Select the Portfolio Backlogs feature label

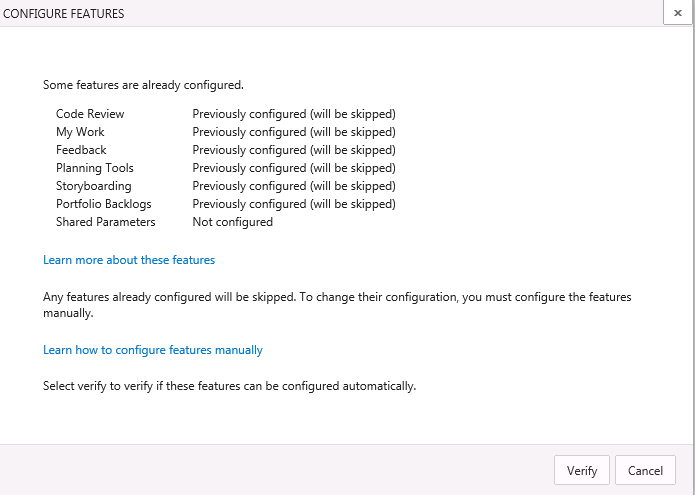(104, 204)
